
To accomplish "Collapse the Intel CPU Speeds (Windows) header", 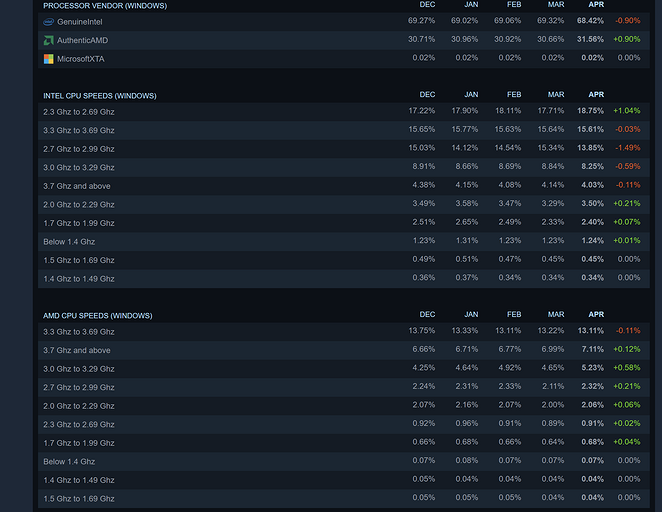I will (99, 95).
